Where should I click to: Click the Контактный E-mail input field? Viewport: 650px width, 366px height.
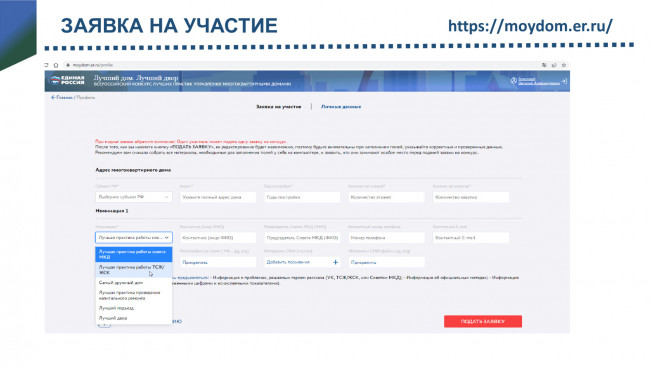tap(471, 238)
